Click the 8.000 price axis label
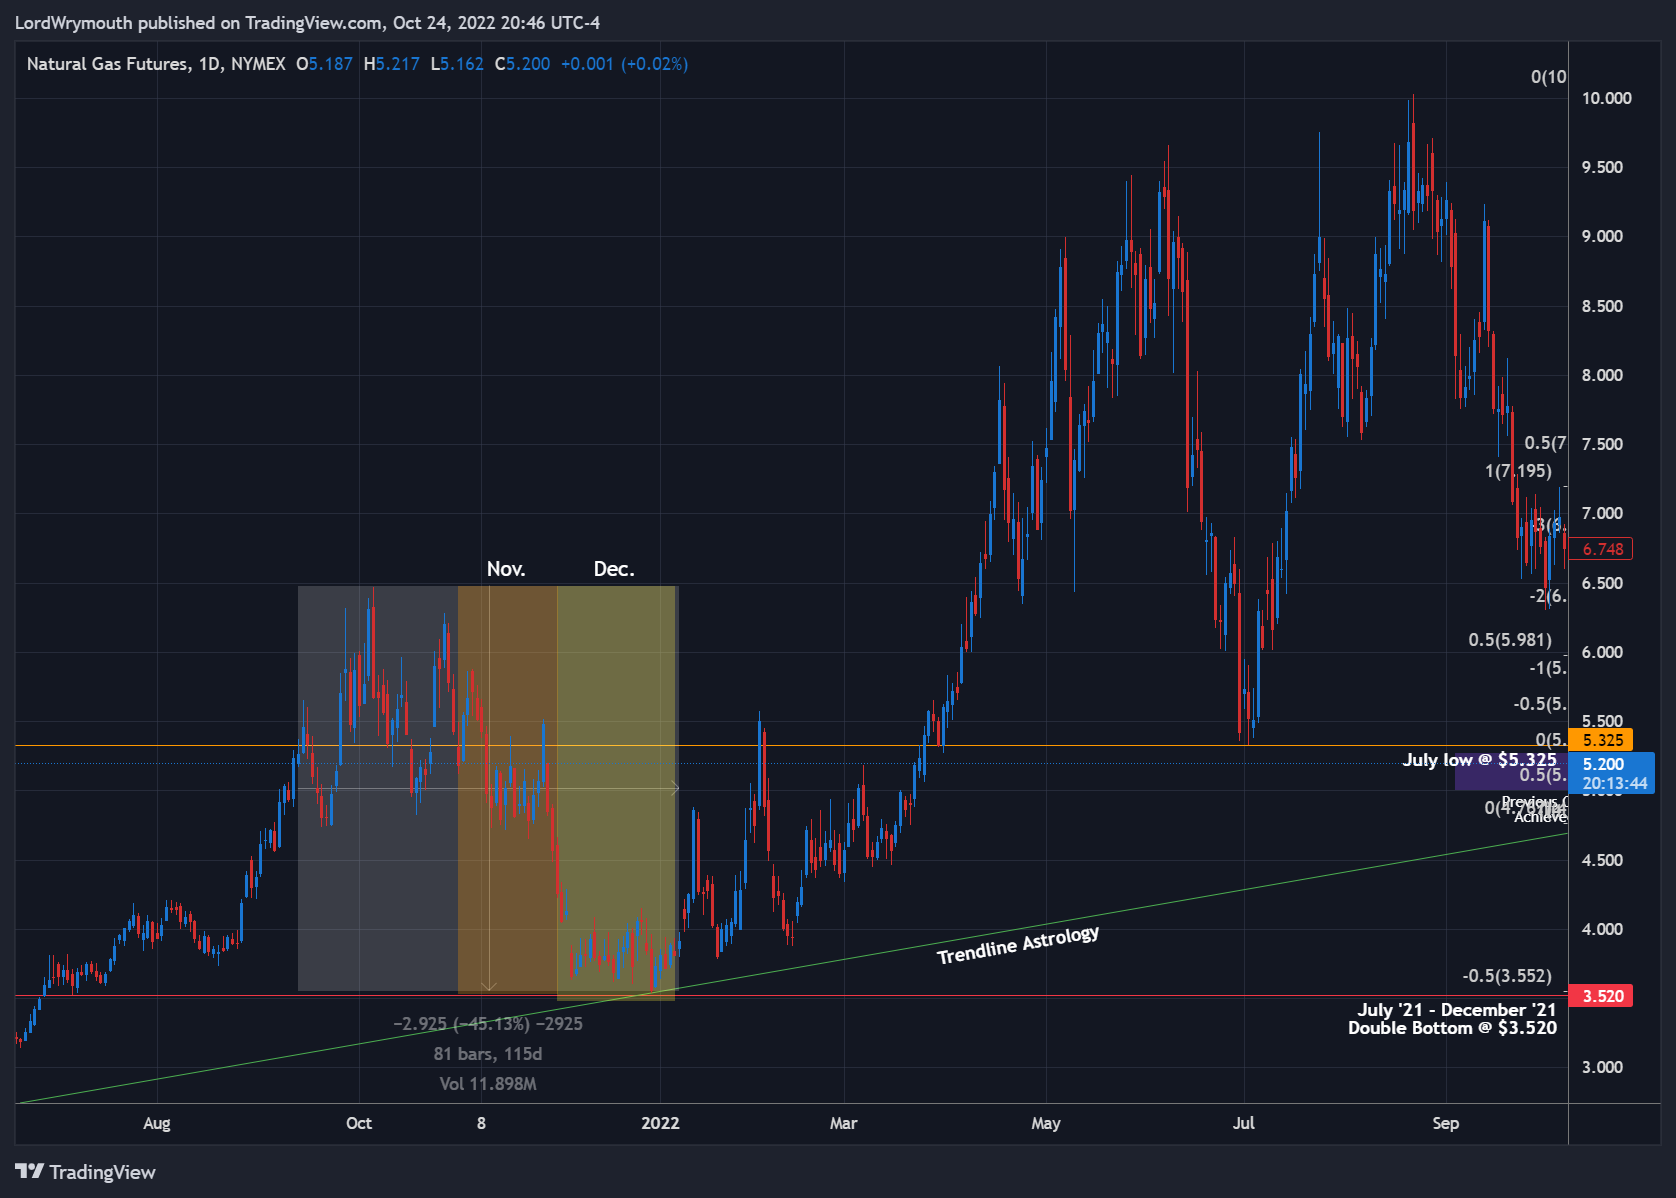 tap(1602, 375)
